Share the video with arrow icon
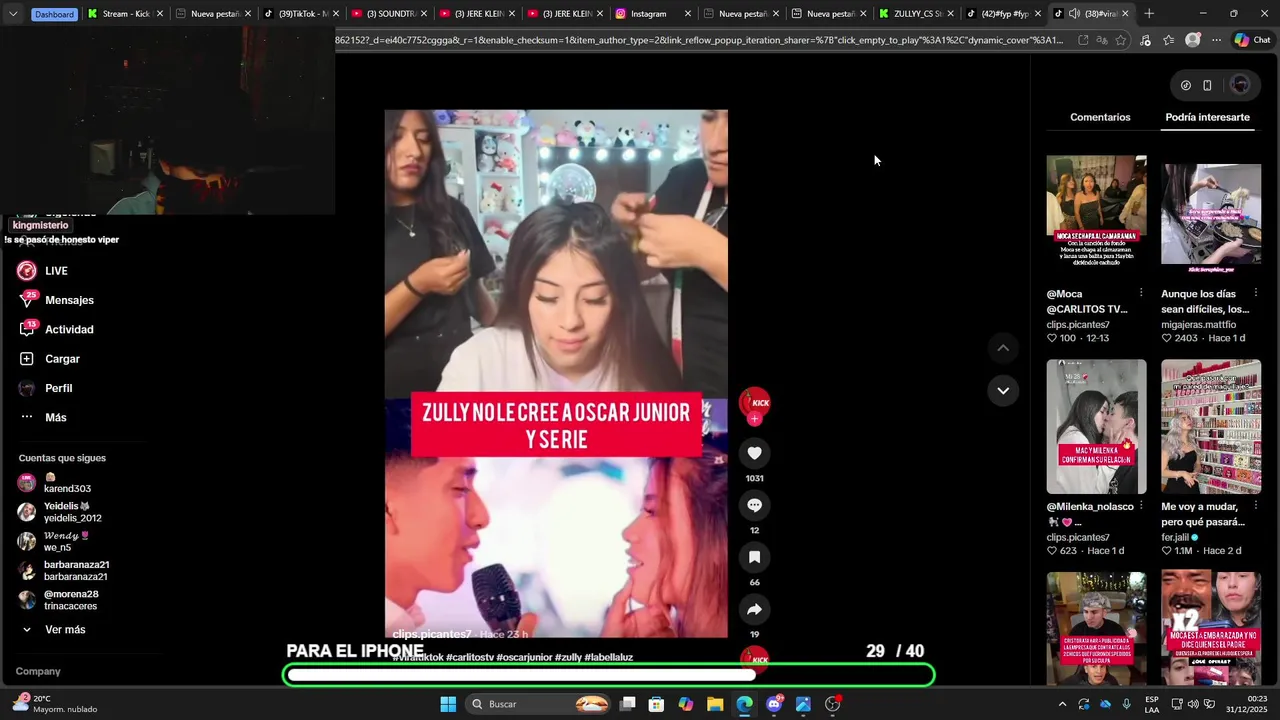The image size is (1280, 720). point(754,609)
